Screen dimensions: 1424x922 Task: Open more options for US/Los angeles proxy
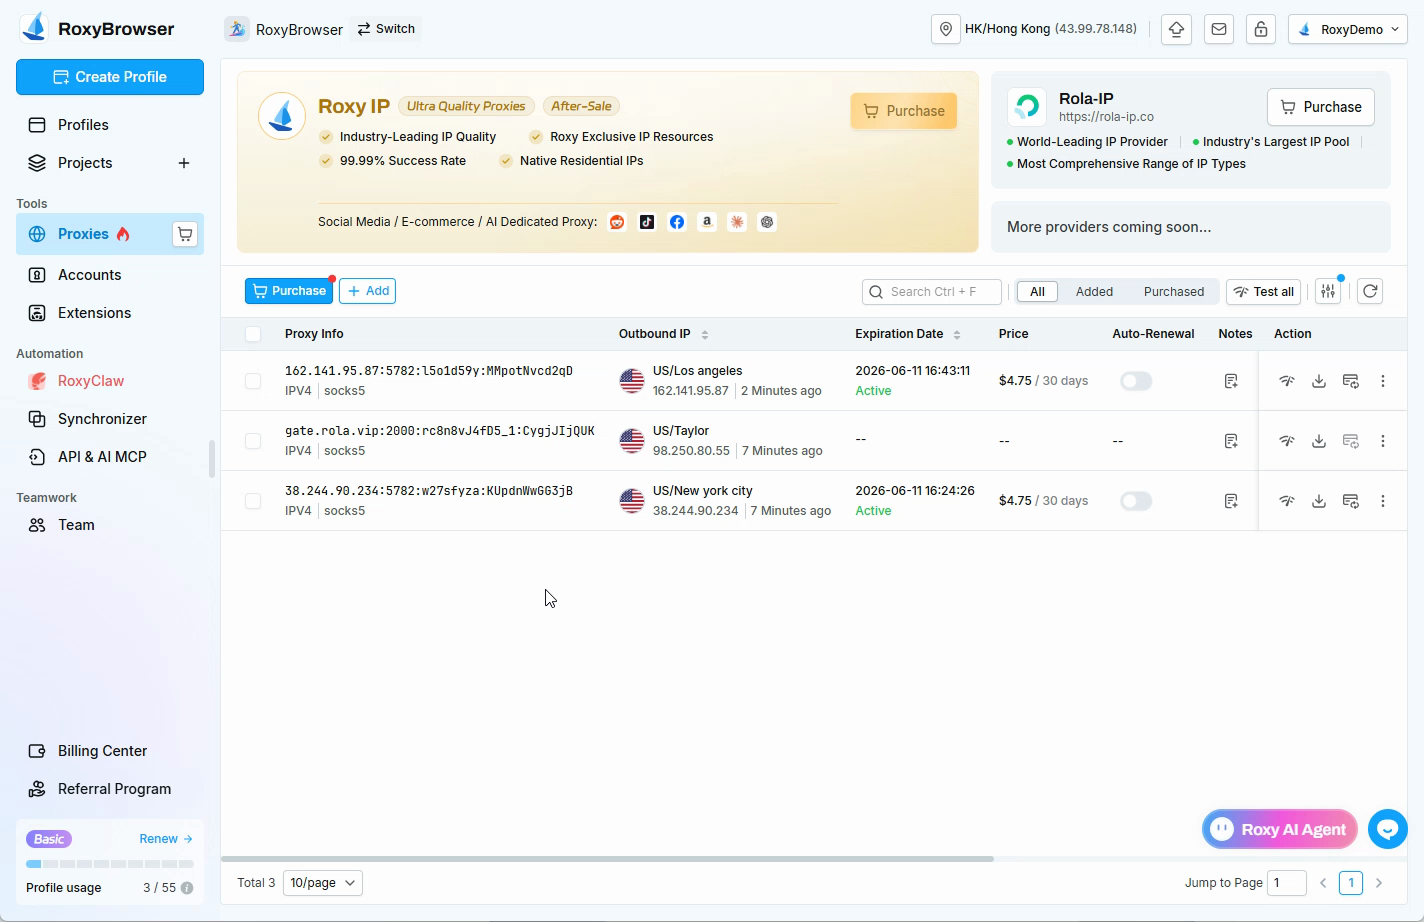(x=1383, y=381)
